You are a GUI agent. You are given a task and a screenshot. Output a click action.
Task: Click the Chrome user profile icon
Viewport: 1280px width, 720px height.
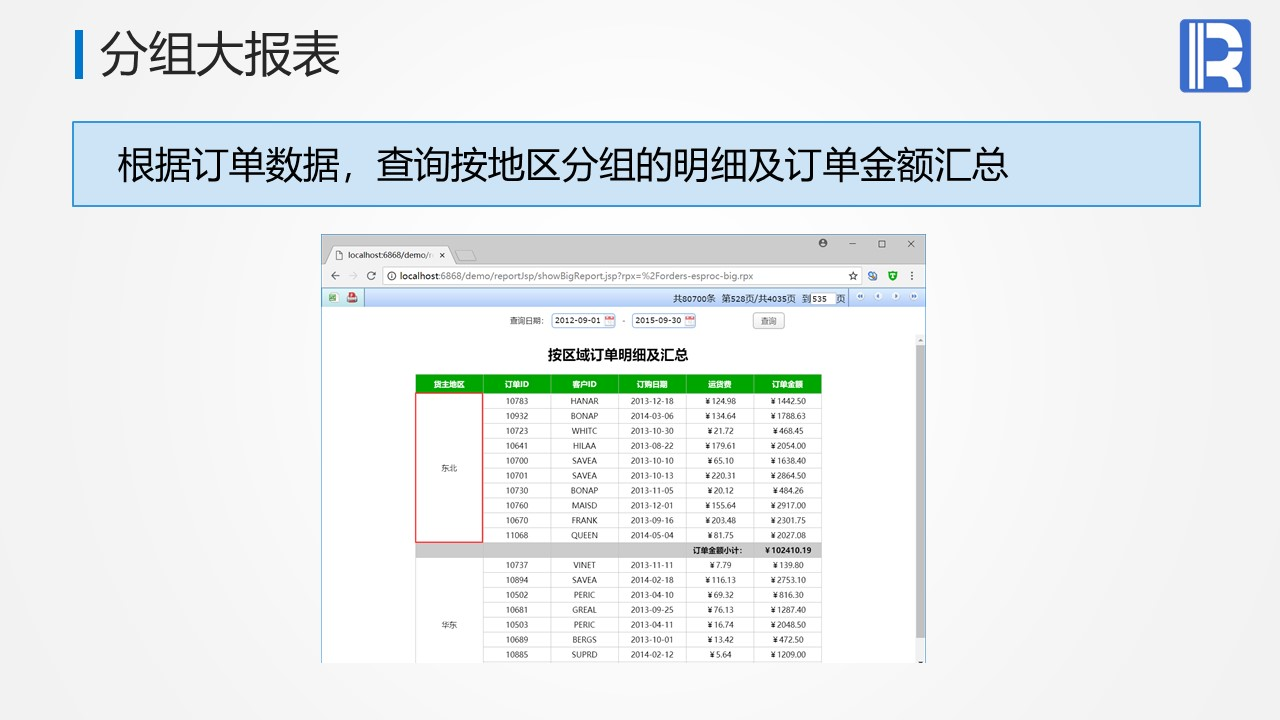click(x=823, y=243)
